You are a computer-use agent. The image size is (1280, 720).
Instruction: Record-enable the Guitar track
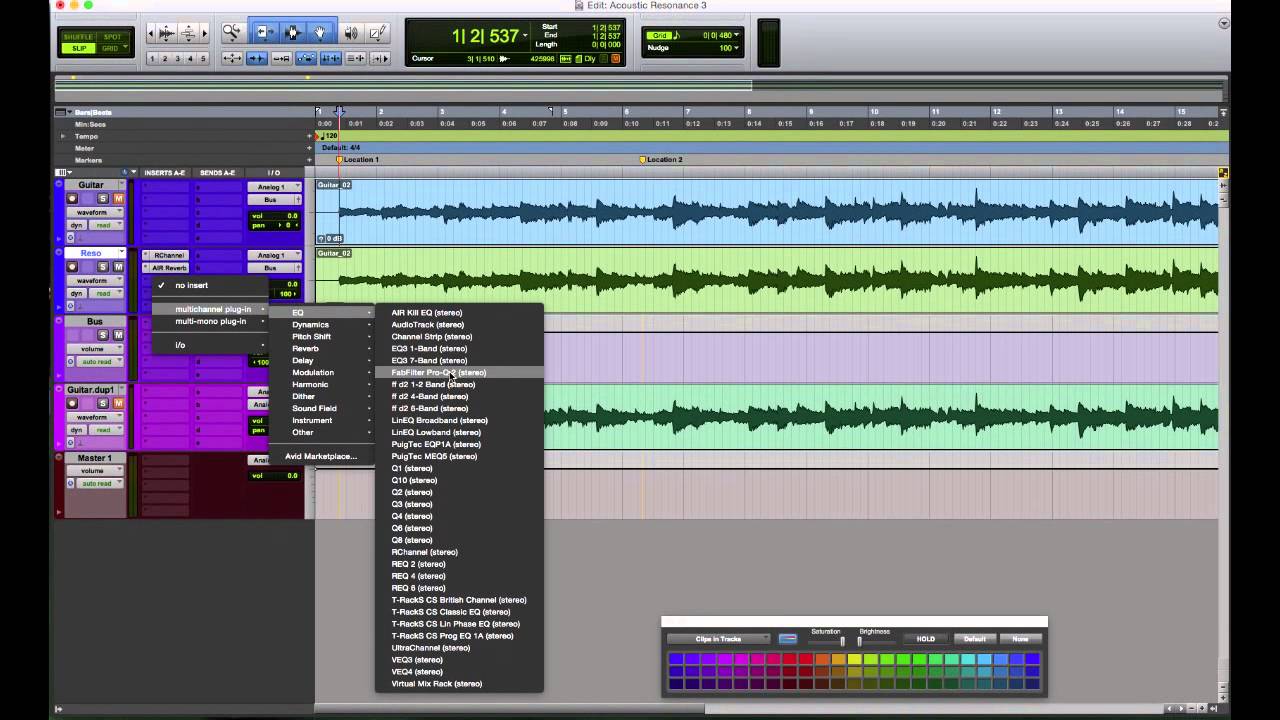coord(72,199)
